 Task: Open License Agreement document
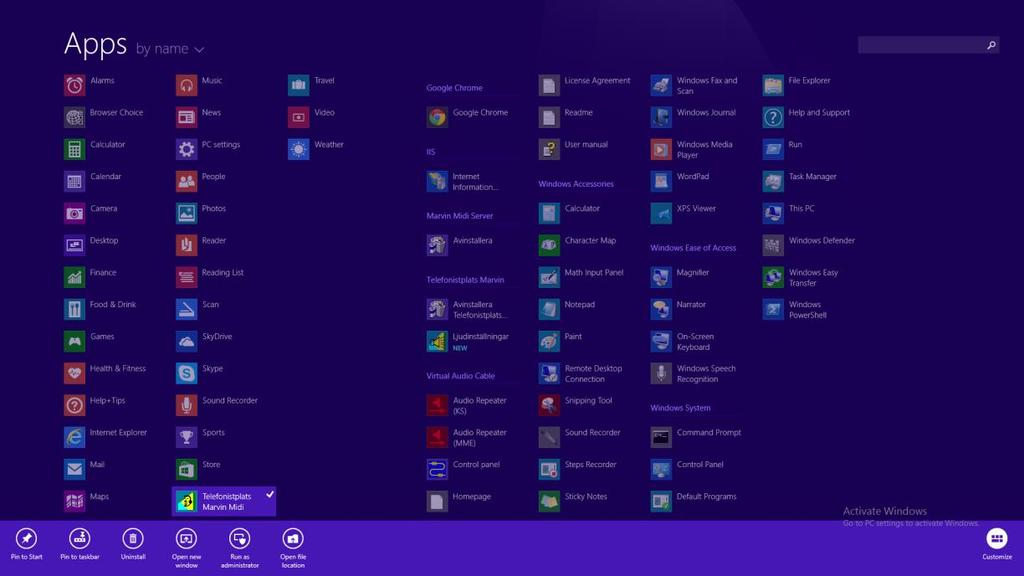click(x=584, y=85)
